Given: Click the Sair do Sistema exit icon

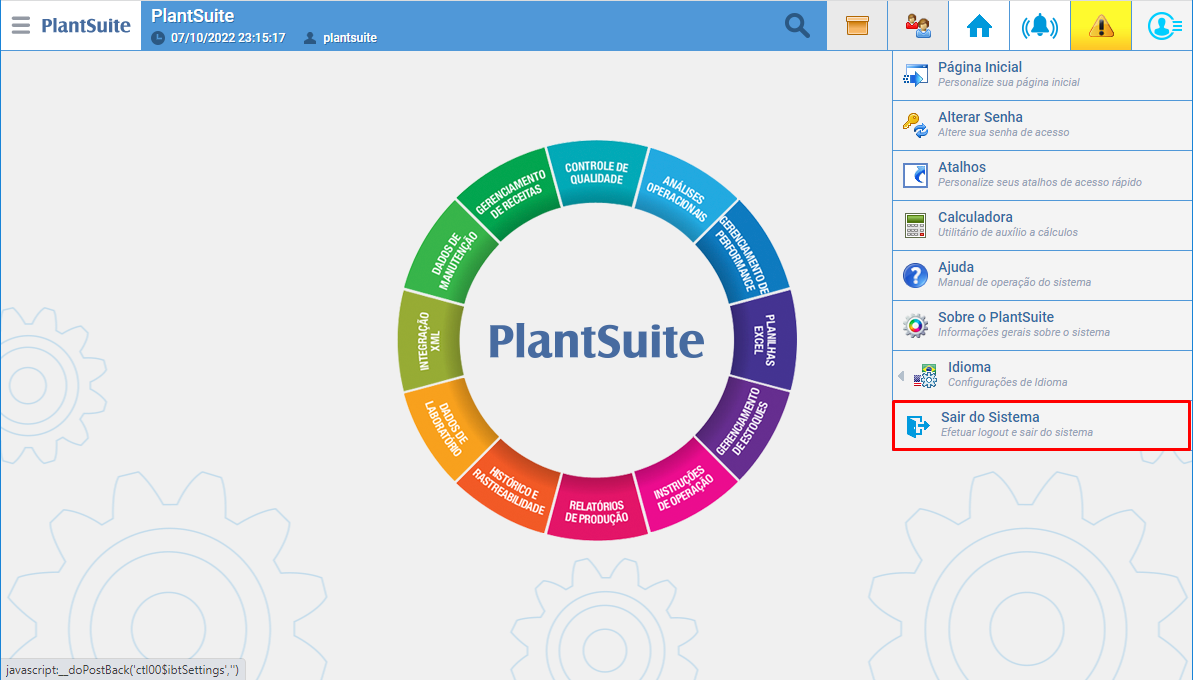Looking at the screenshot, I should tap(918, 426).
